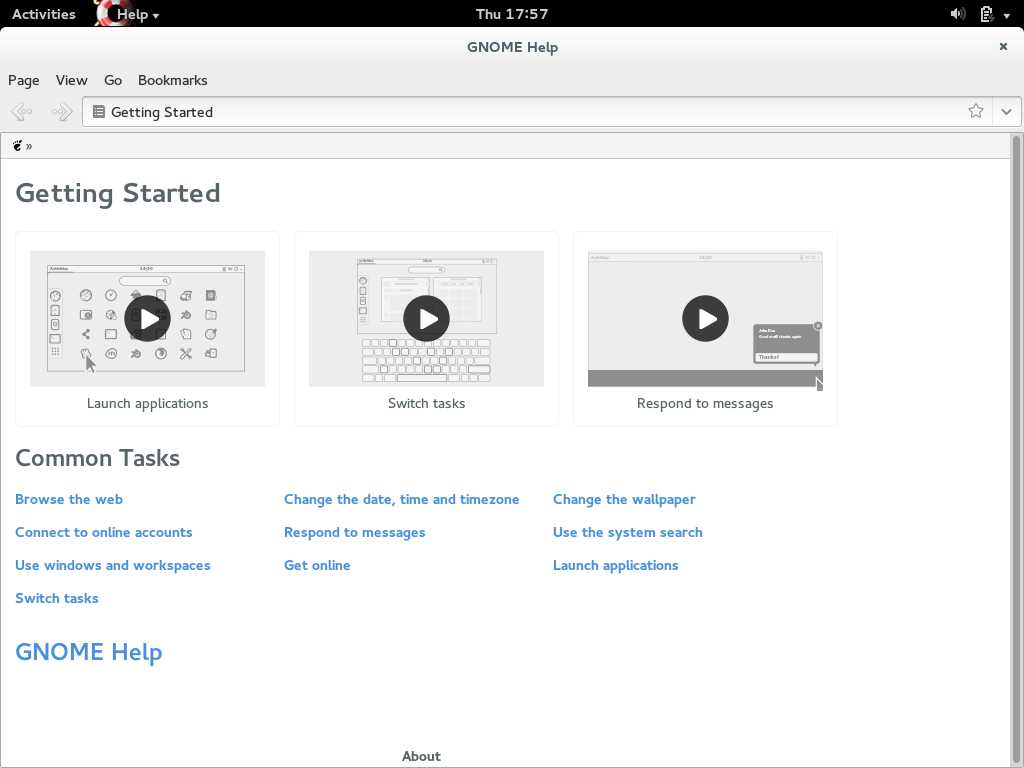Viewport: 1024px width, 768px height.
Task: Open the View menu
Action: point(71,80)
